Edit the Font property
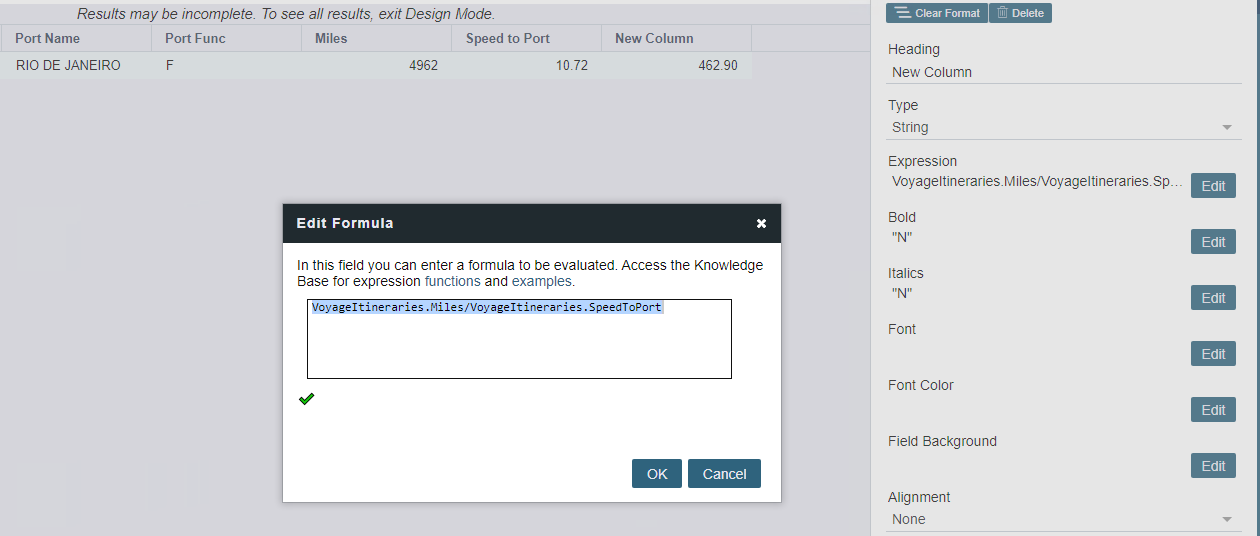The image size is (1260, 536). tap(1212, 354)
